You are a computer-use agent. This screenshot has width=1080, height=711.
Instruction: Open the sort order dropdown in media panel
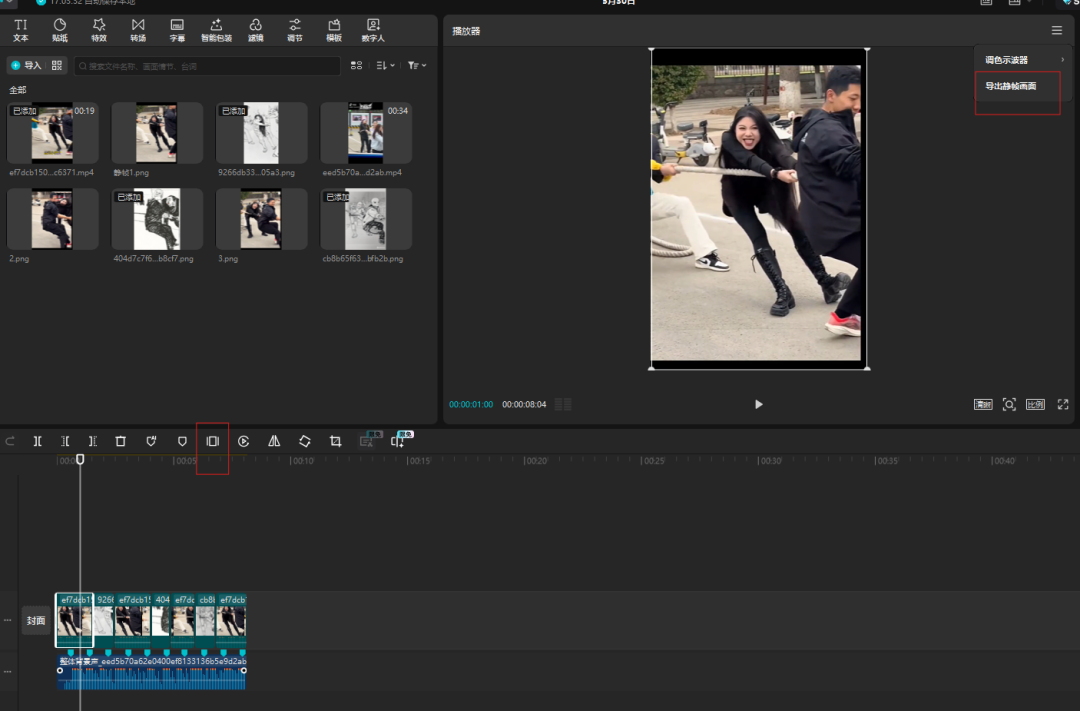385,66
